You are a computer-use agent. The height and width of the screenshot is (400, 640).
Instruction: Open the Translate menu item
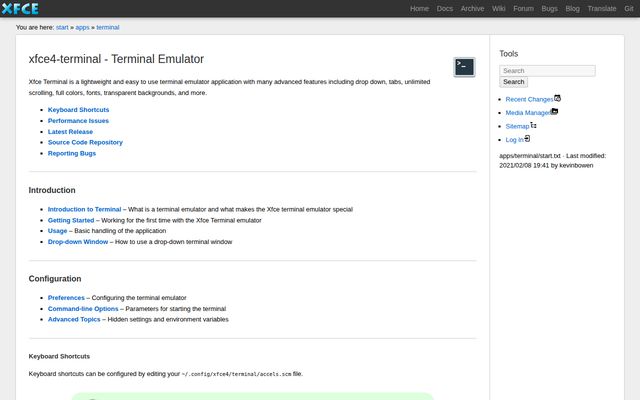click(602, 9)
